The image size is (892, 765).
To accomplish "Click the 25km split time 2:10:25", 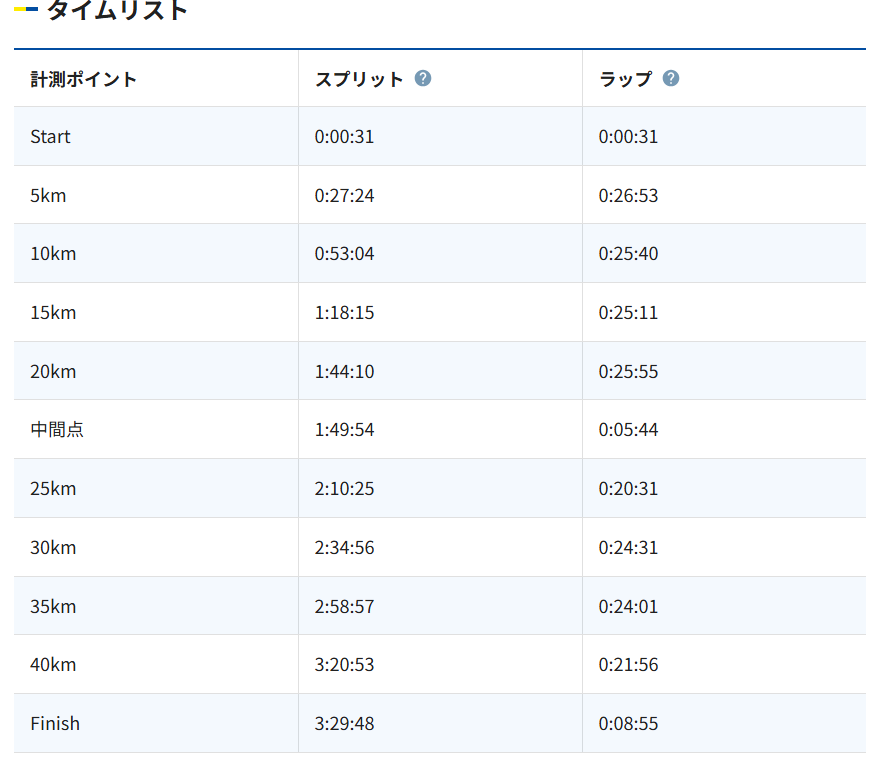I will [344, 489].
